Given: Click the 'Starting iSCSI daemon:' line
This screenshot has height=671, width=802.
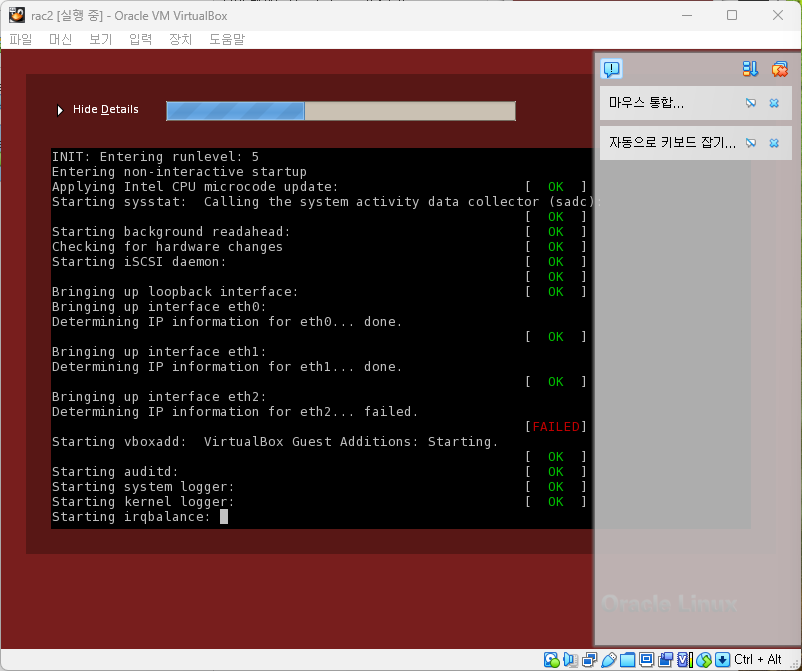Looking at the screenshot, I should (139, 262).
